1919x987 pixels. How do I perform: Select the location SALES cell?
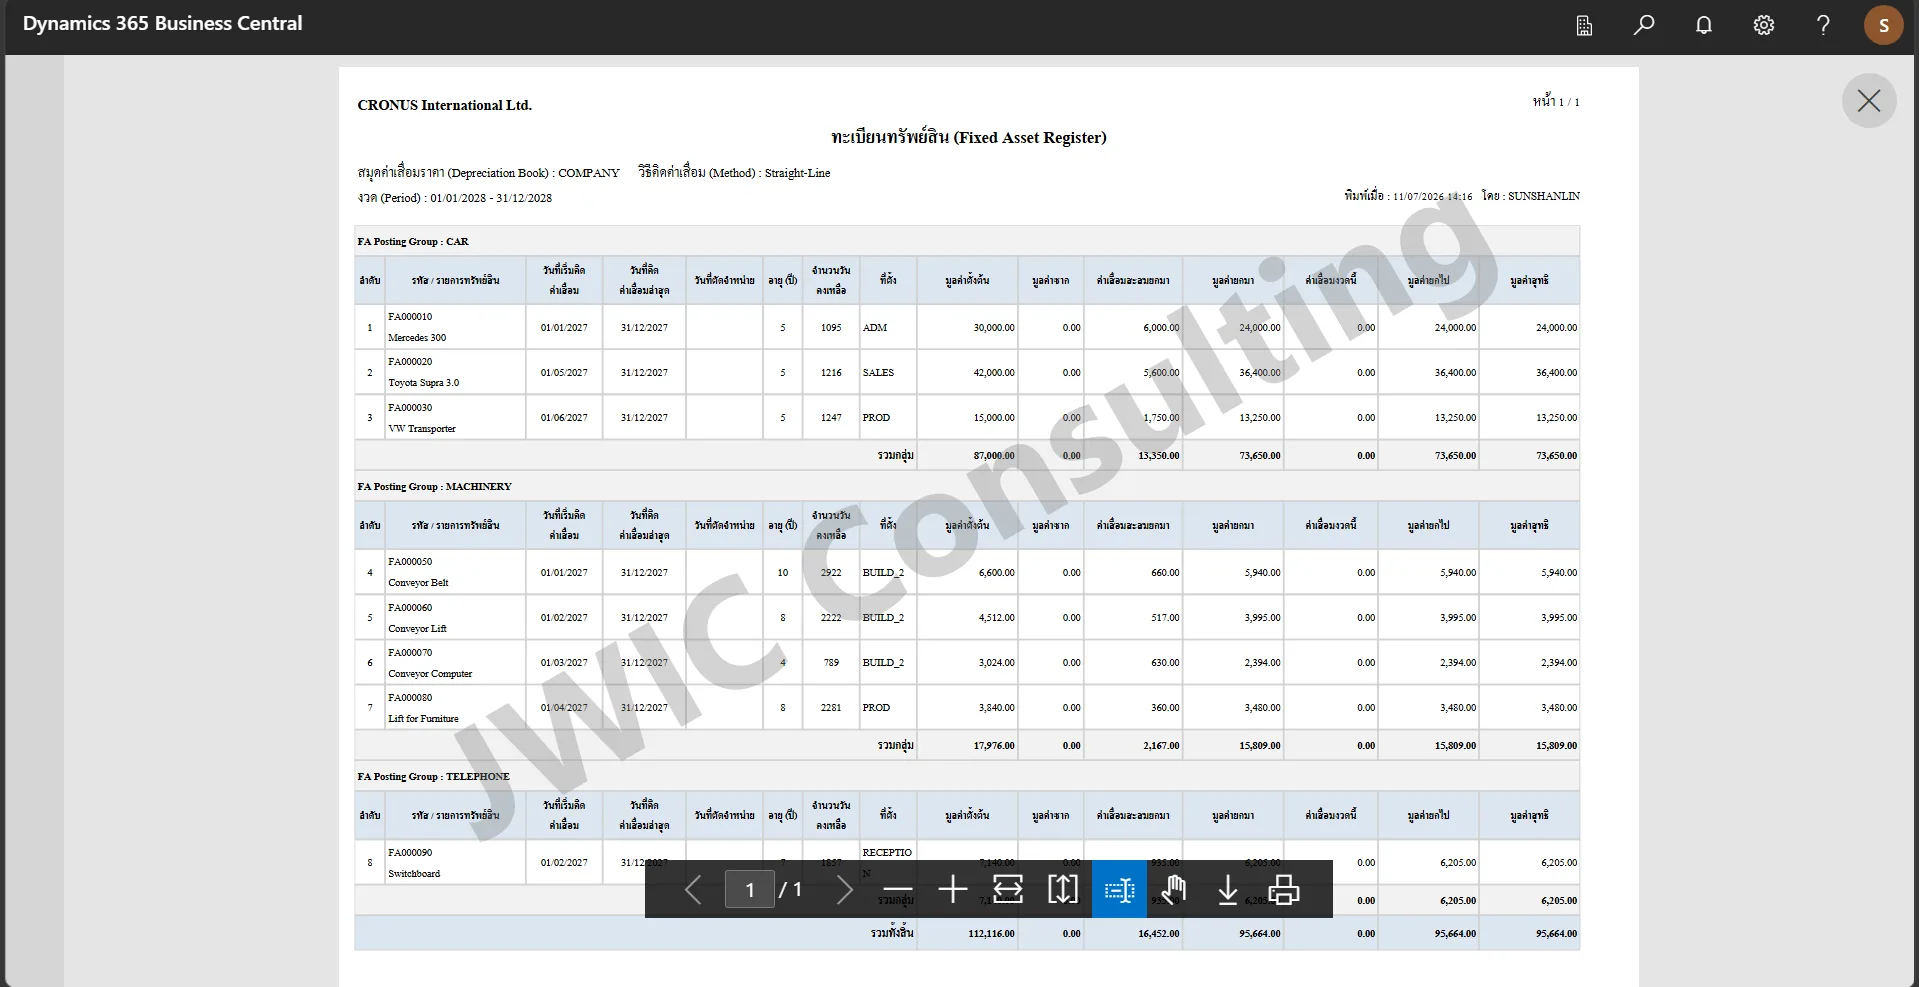click(878, 373)
